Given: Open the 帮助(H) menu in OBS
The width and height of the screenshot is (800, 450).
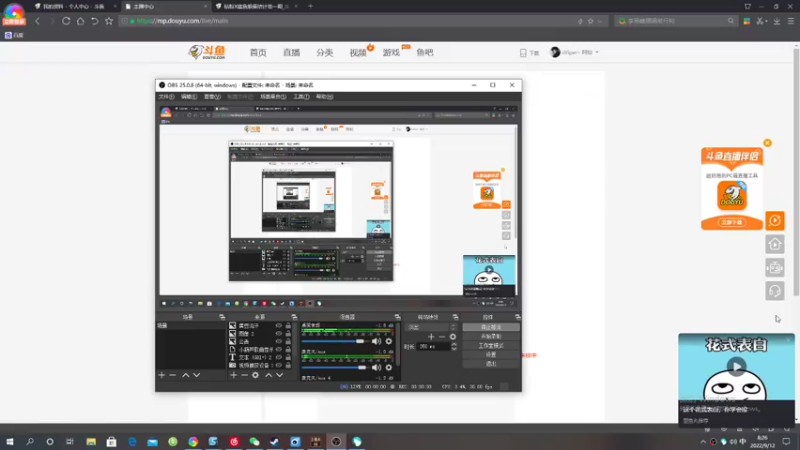Looking at the screenshot, I should tap(324, 96).
